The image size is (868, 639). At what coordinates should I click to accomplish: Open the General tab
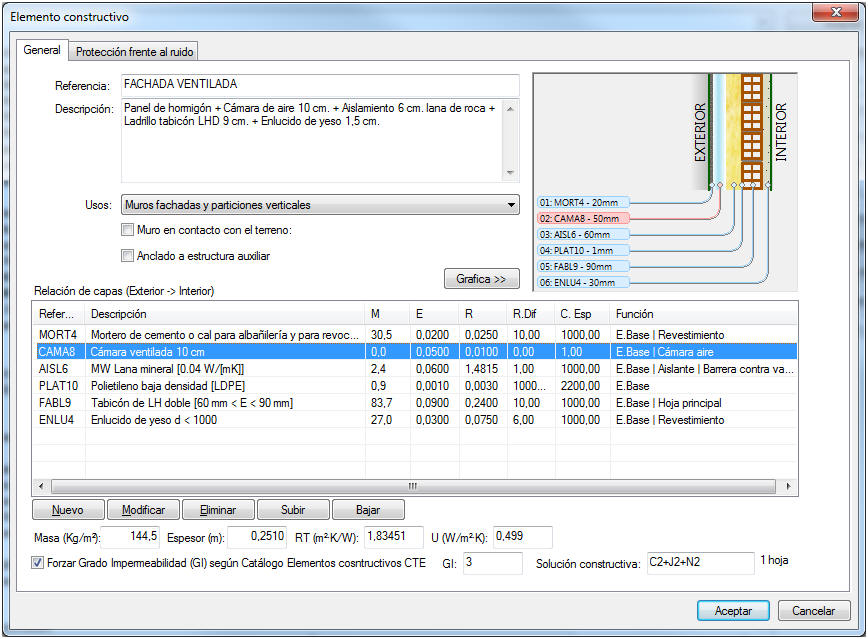click(42, 50)
